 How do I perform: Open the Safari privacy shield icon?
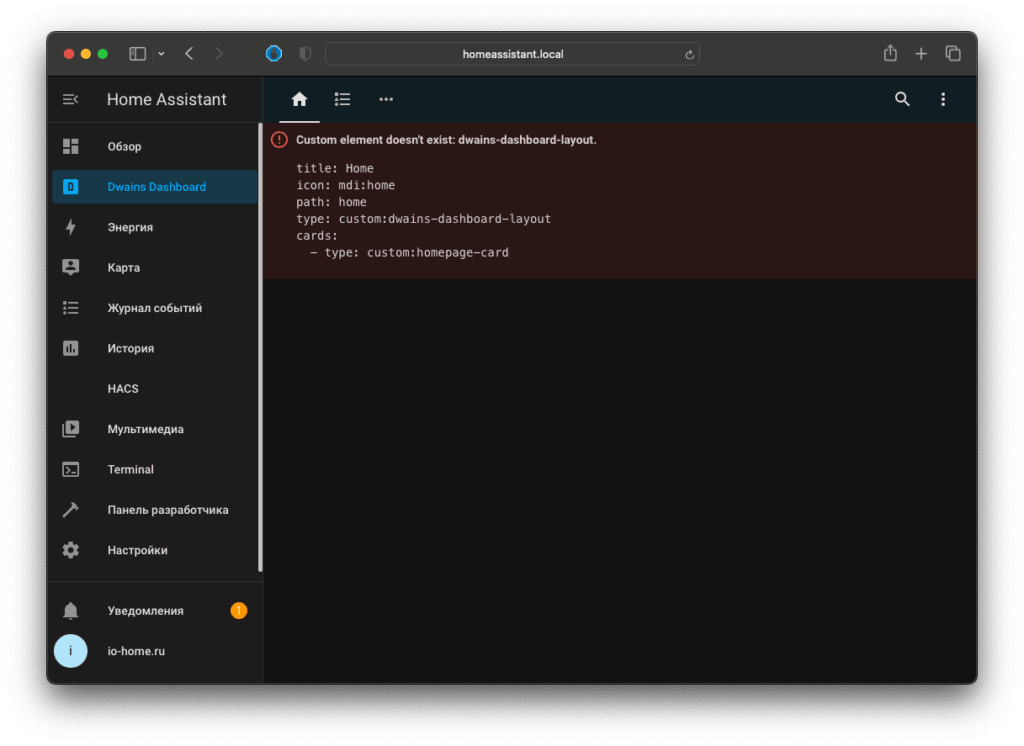pos(305,54)
